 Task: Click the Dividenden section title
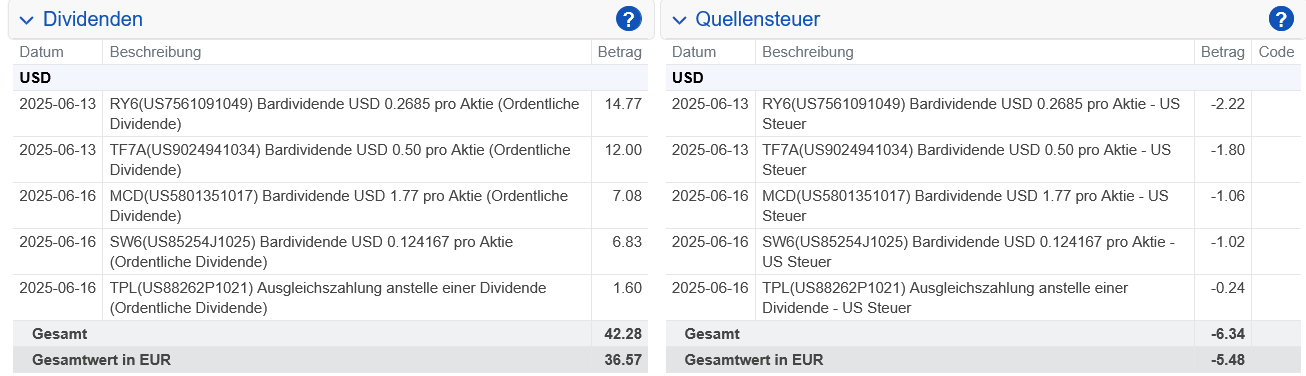pyautogui.click(x=93, y=19)
